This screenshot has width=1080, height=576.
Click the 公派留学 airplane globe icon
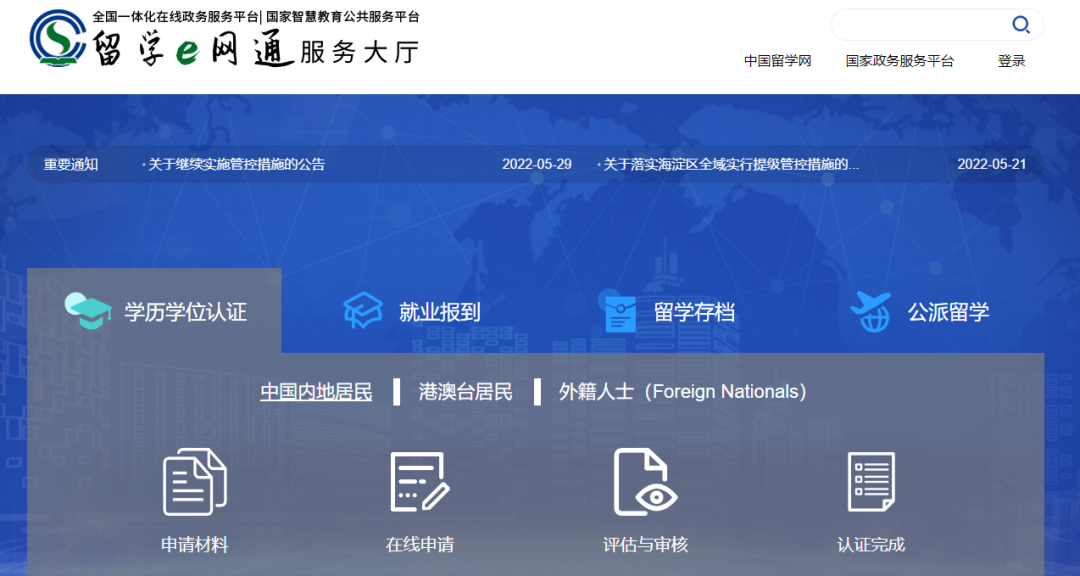click(x=871, y=312)
